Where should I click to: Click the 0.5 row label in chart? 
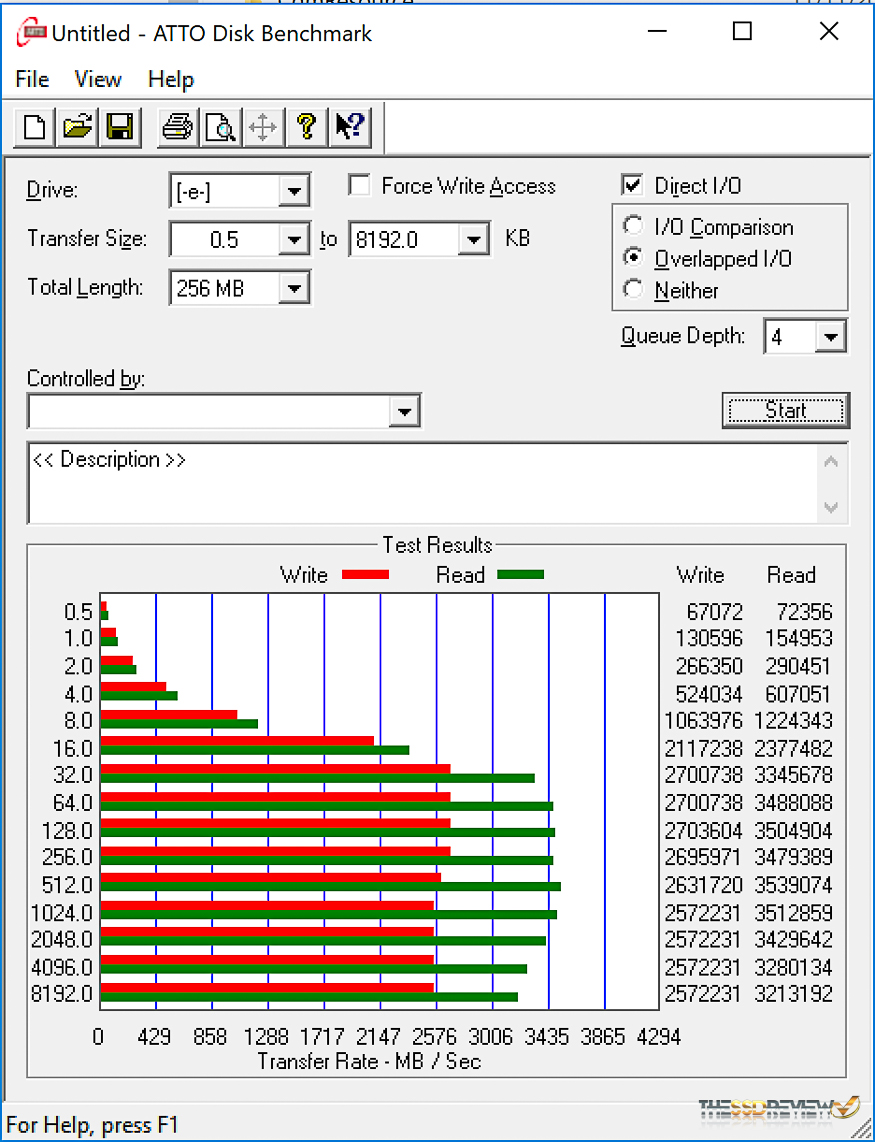pos(78,611)
